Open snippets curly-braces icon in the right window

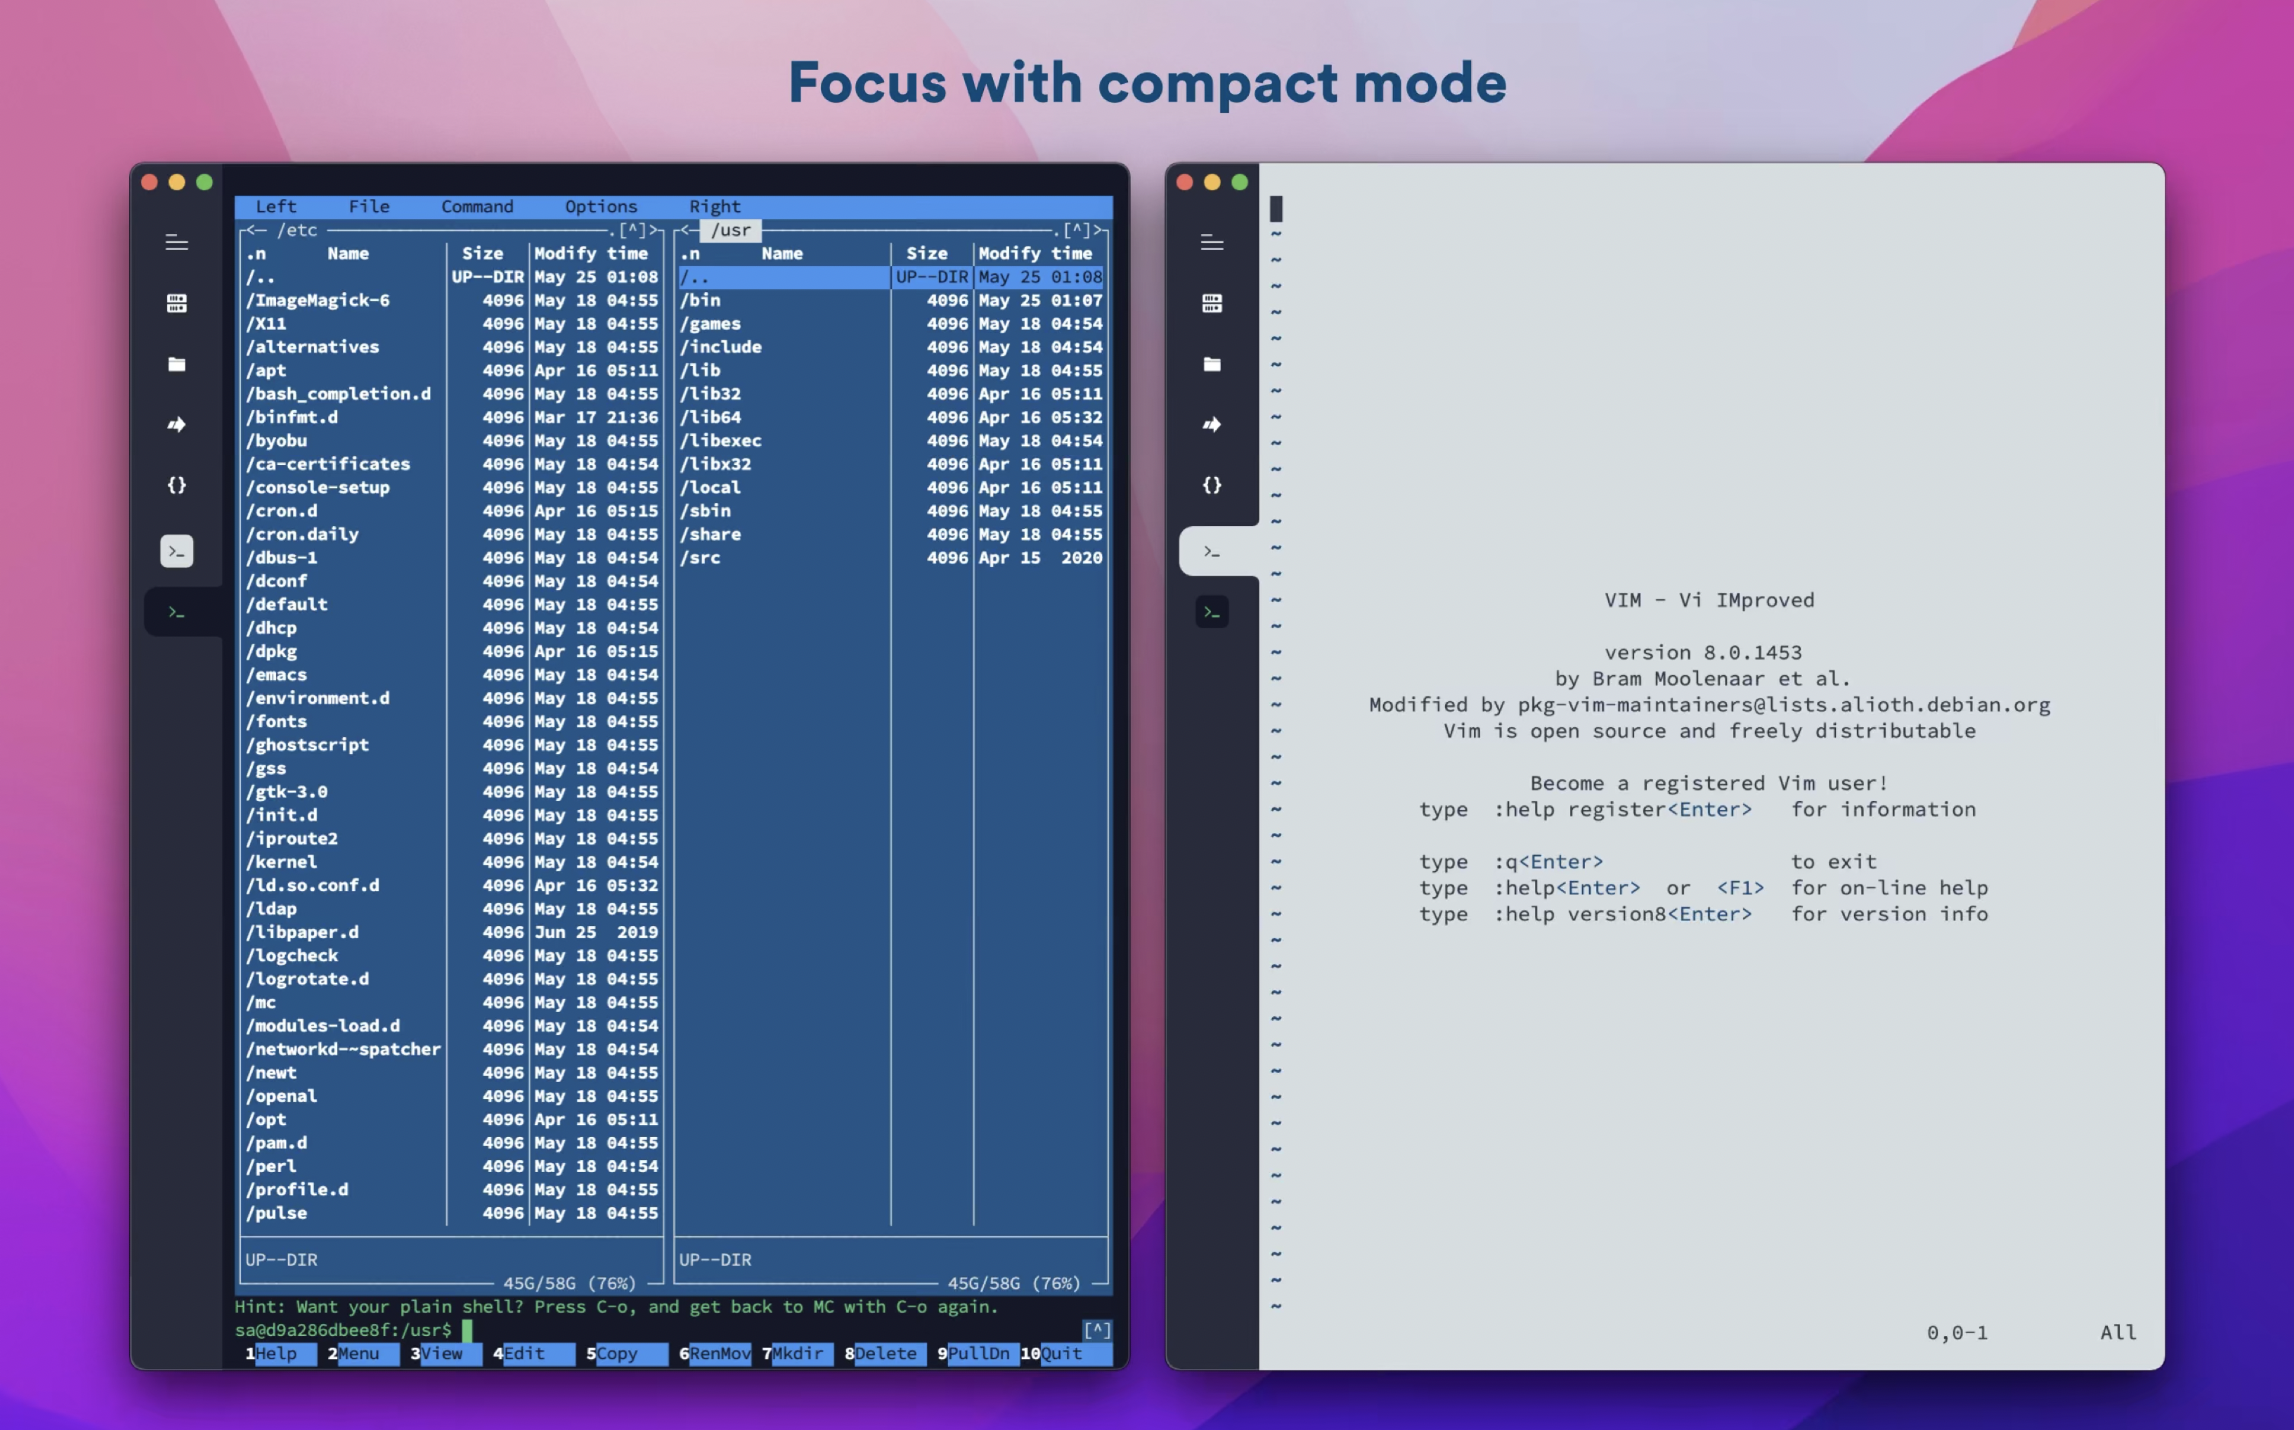1211,485
